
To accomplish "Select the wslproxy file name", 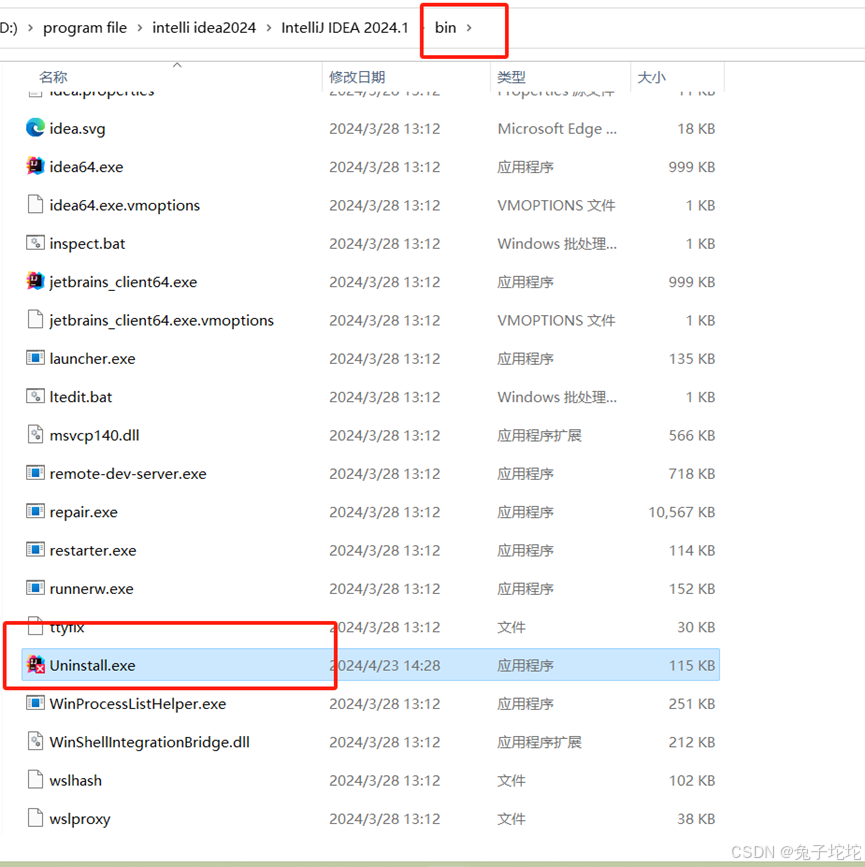I will (80, 819).
